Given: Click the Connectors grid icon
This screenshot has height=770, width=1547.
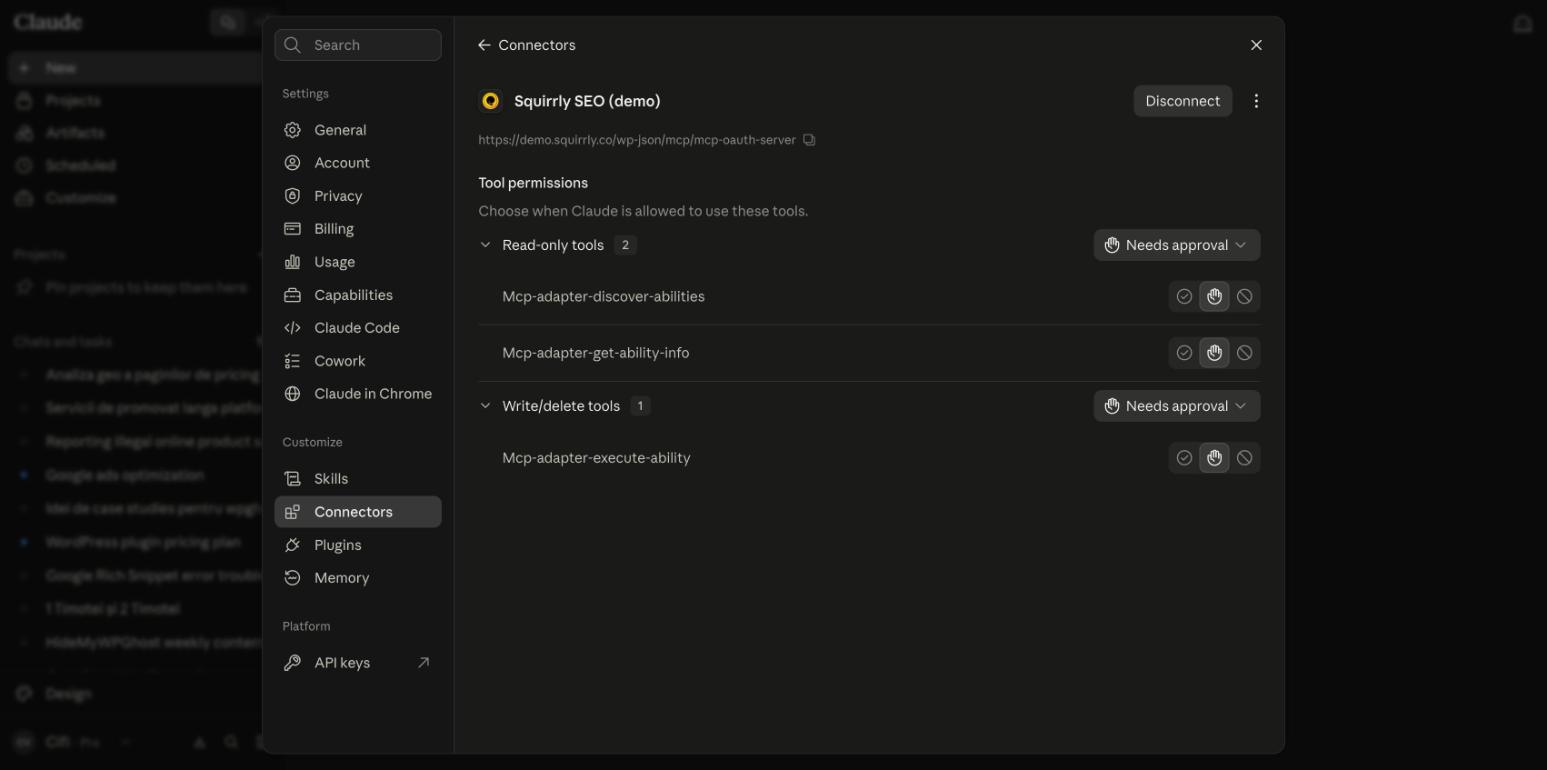Looking at the screenshot, I should pyautogui.click(x=292, y=512).
